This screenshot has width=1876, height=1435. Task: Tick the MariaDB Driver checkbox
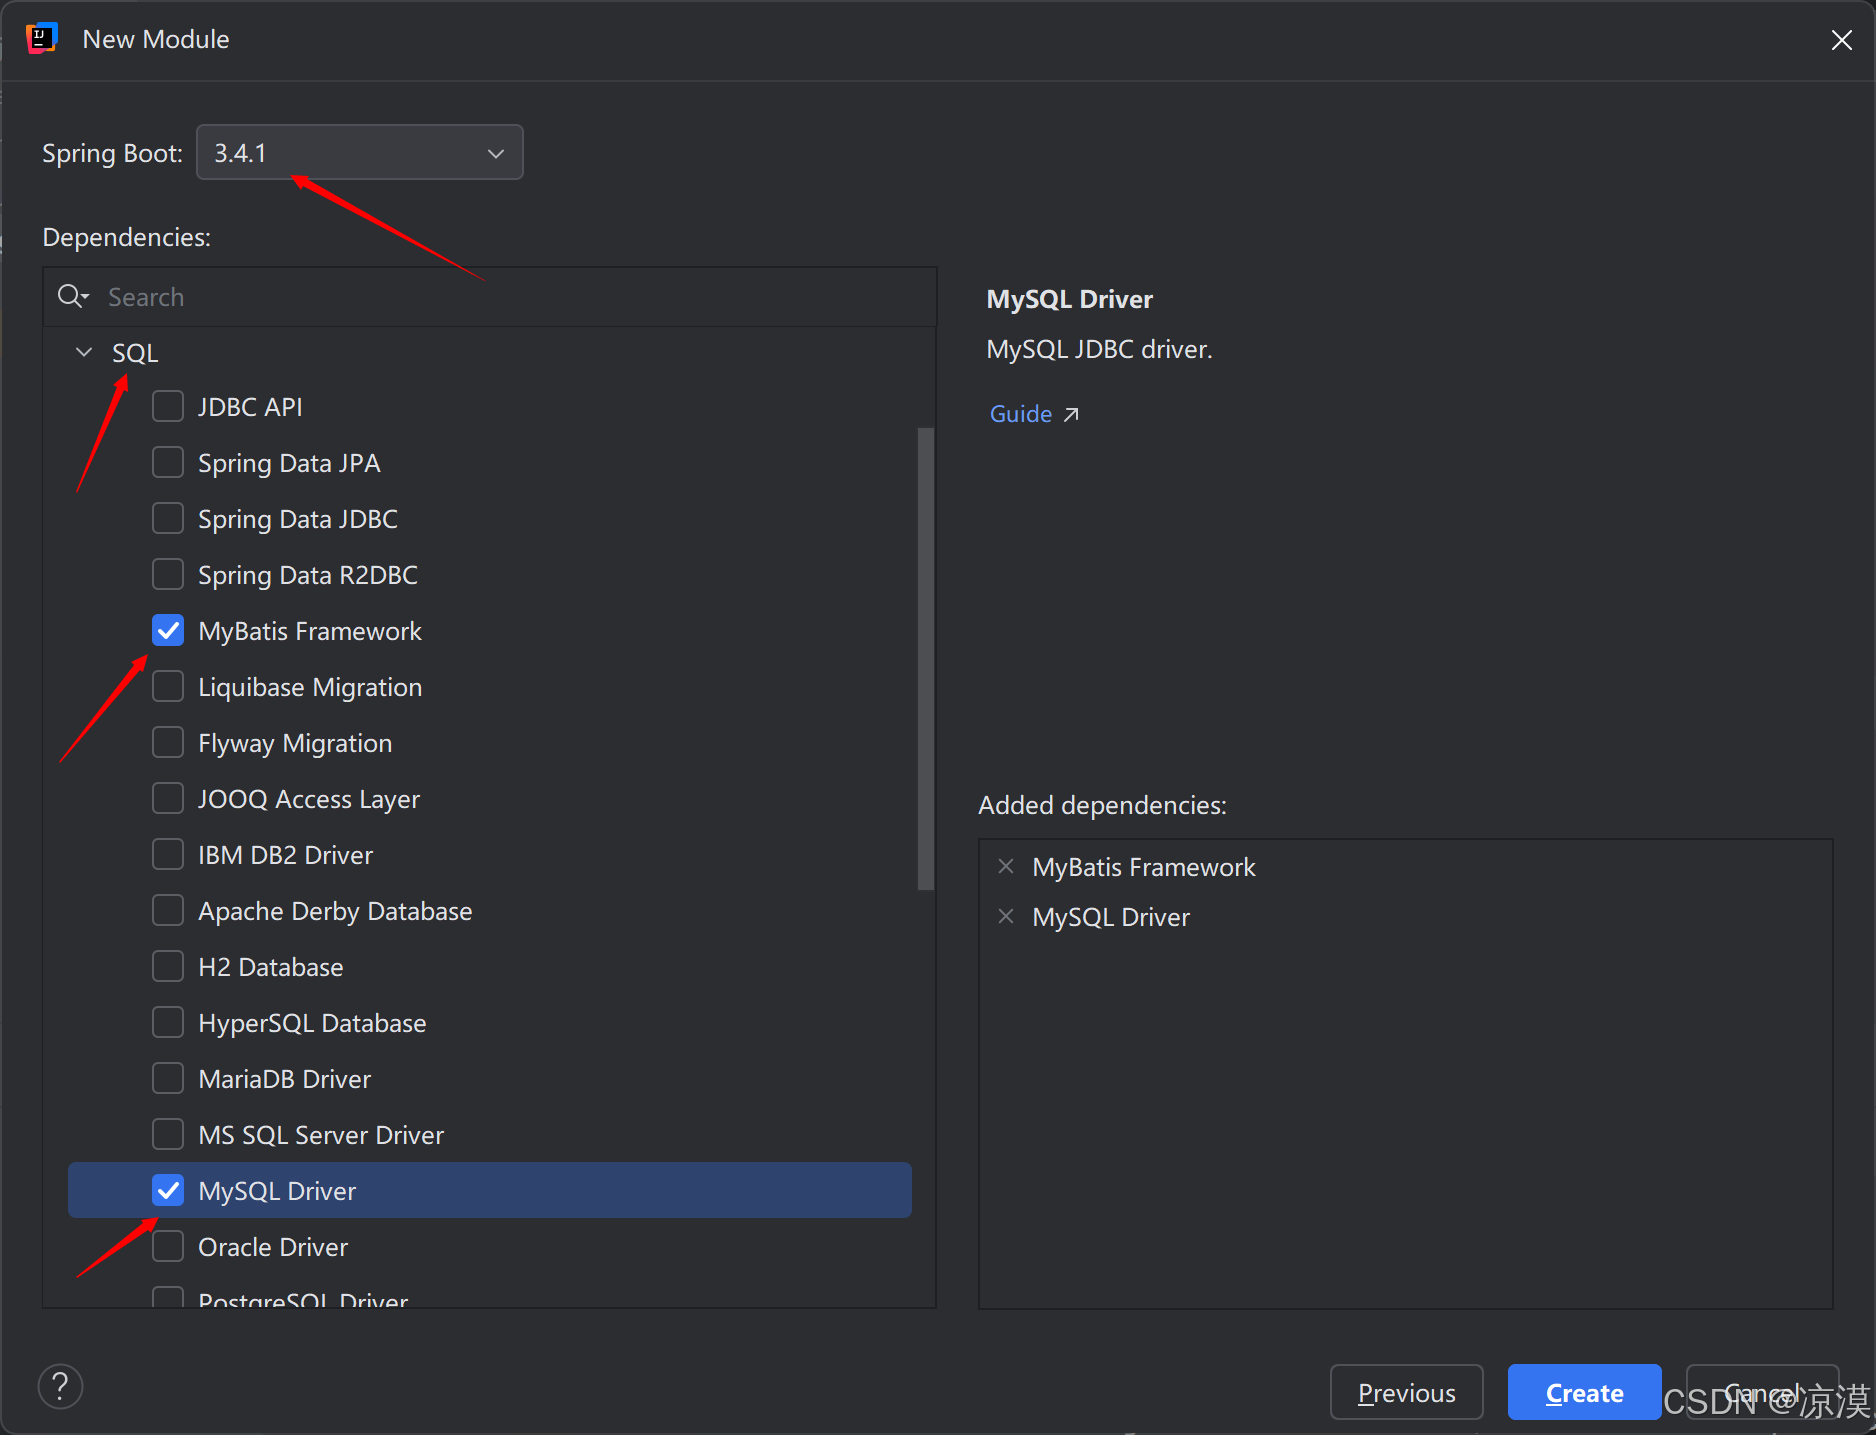tap(168, 1078)
